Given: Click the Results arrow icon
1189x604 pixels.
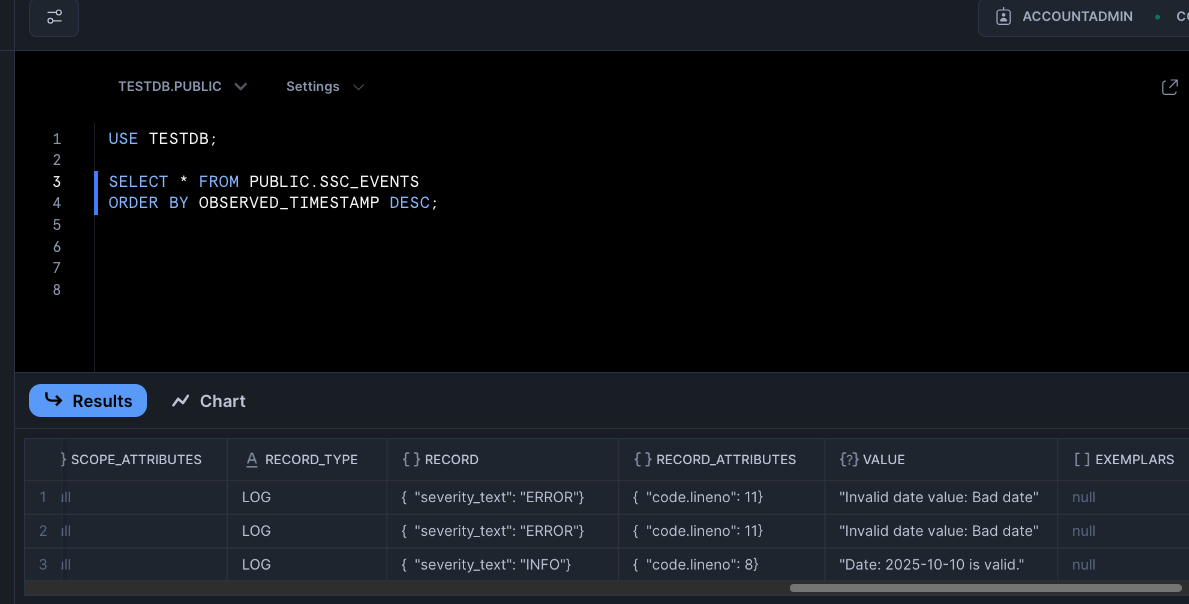Looking at the screenshot, I should point(54,400).
